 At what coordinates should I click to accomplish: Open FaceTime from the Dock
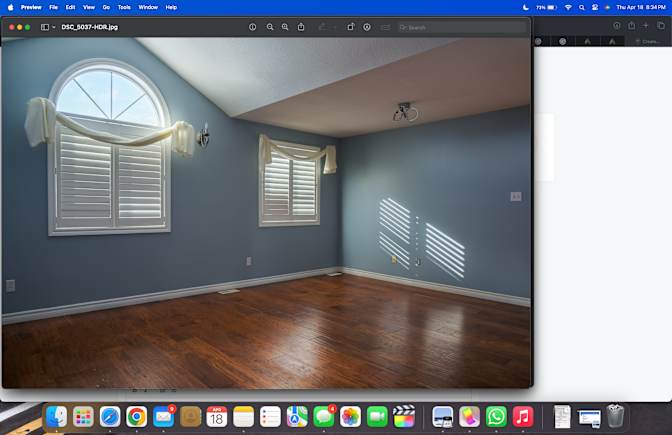pyautogui.click(x=377, y=417)
